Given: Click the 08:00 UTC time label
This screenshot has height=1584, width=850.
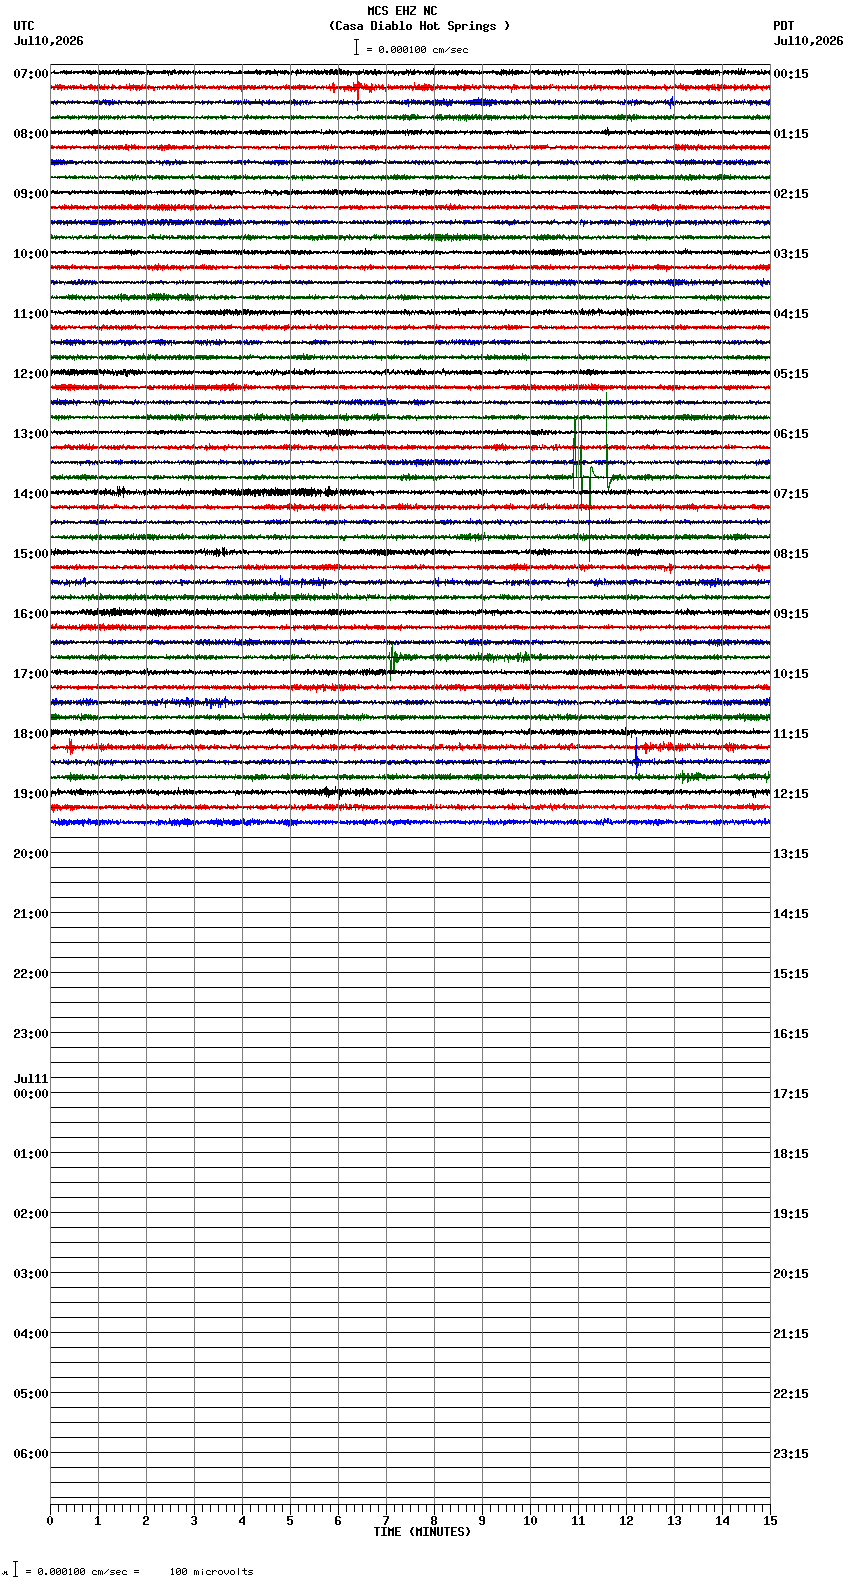Looking at the screenshot, I should [31, 134].
